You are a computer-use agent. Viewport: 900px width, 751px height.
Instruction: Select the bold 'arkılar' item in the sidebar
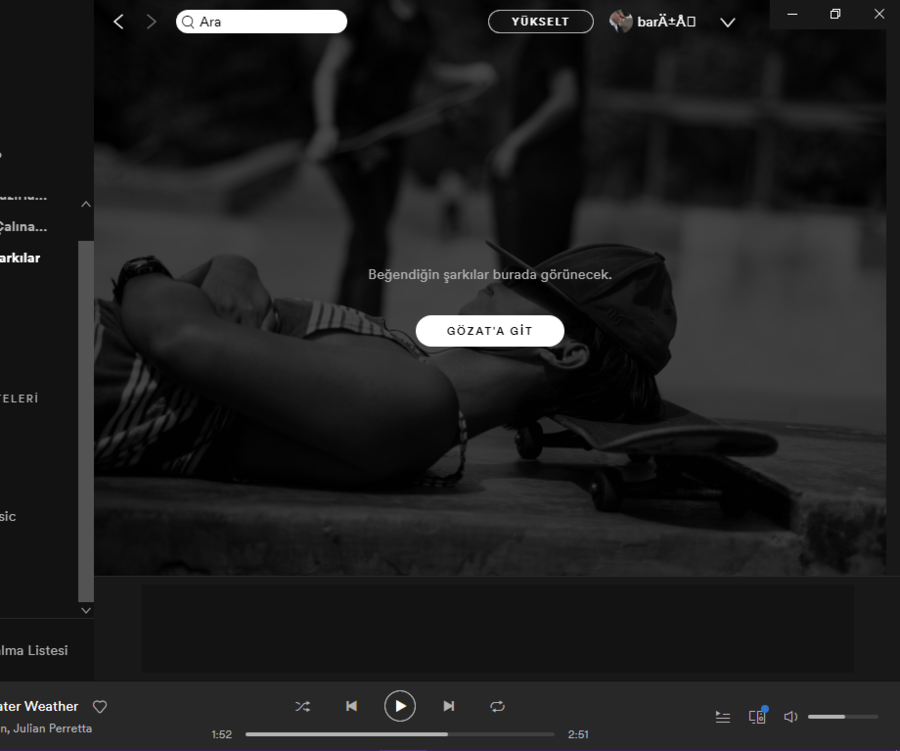tap(20, 258)
